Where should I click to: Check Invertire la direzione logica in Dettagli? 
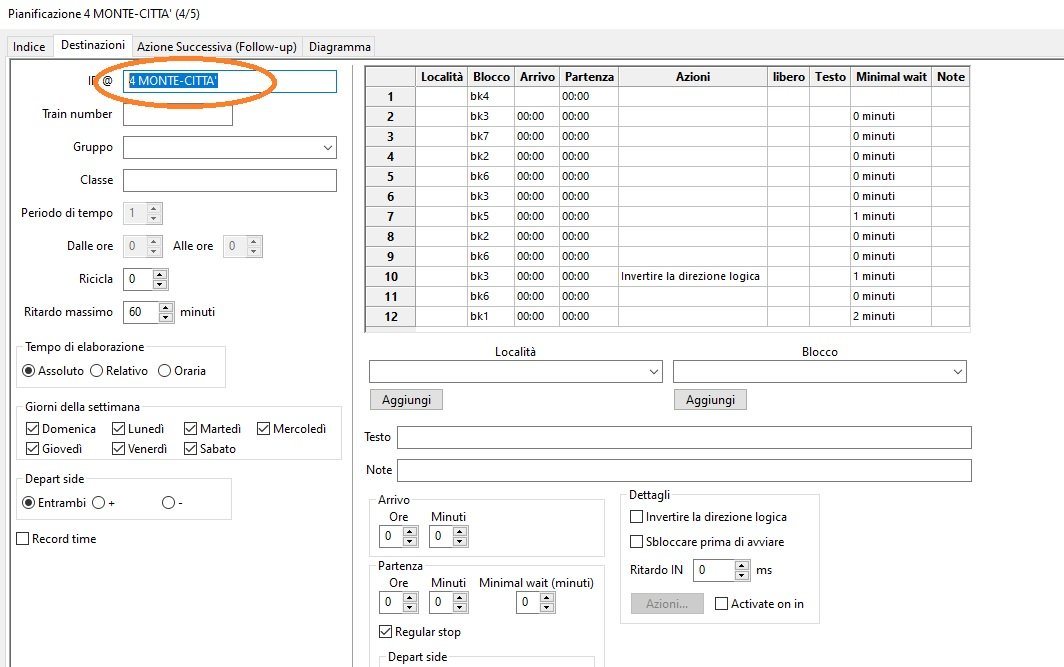click(637, 517)
